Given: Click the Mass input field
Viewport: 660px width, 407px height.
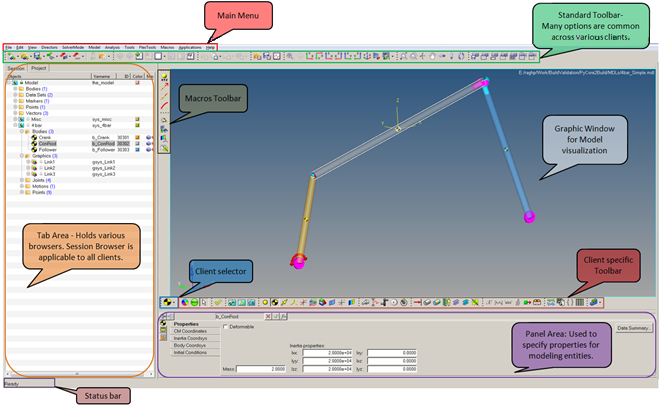Looking at the screenshot, I should click(261, 369).
